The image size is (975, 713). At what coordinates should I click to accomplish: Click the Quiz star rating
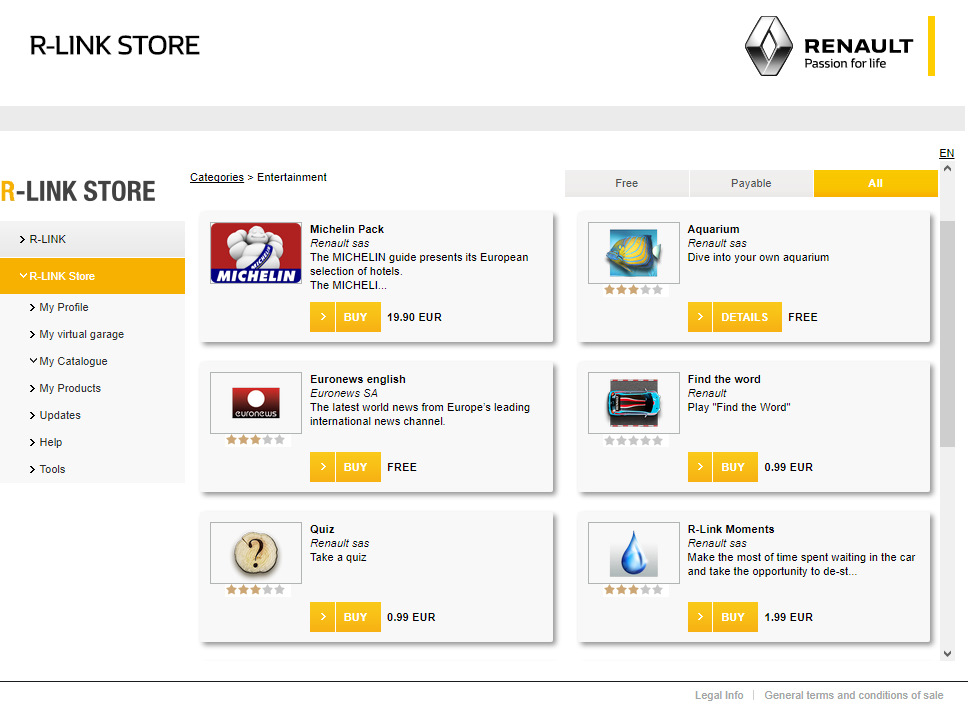pyautogui.click(x=256, y=589)
